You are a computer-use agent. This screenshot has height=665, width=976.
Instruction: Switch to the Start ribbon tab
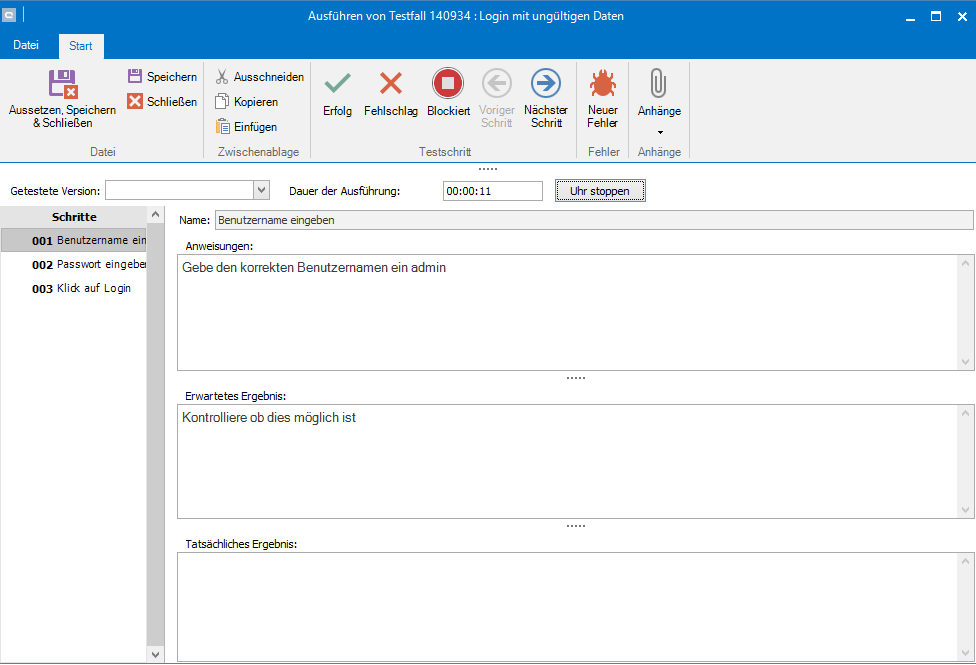81,46
